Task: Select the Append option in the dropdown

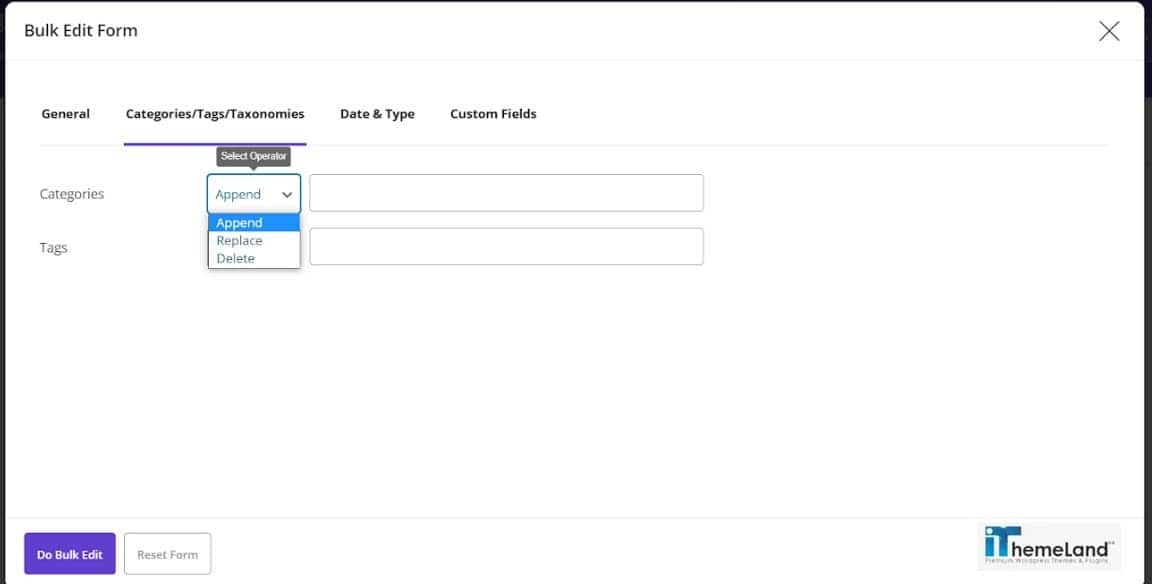Action: point(239,222)
